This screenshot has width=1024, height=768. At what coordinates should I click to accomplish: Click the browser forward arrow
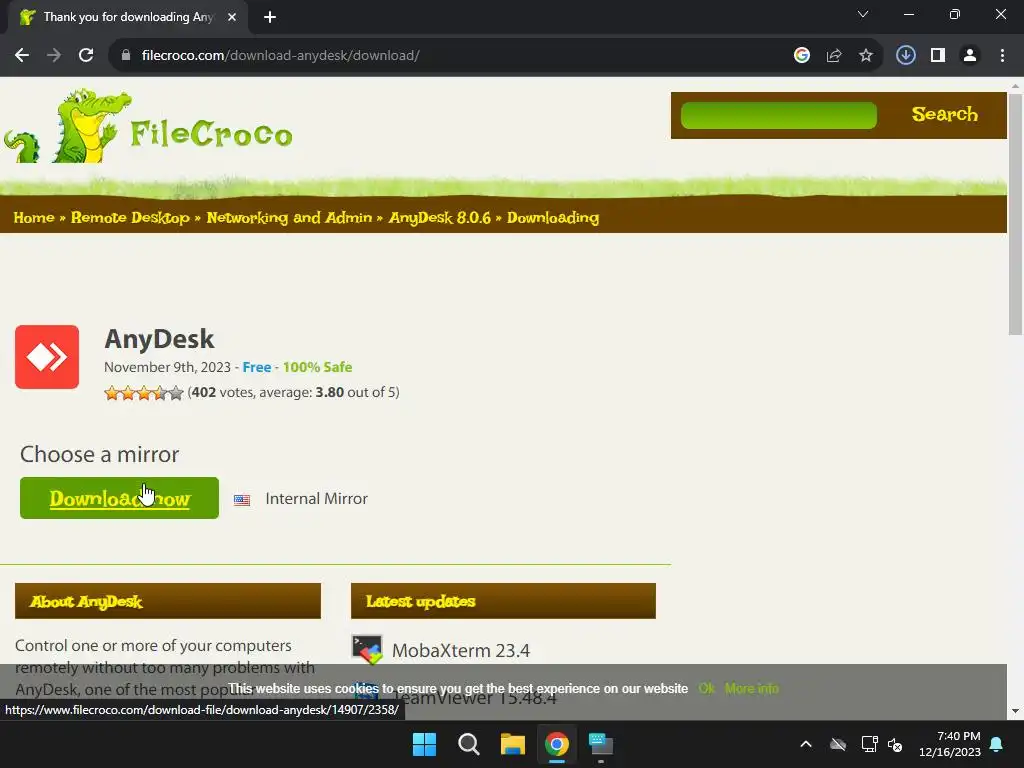54,56
